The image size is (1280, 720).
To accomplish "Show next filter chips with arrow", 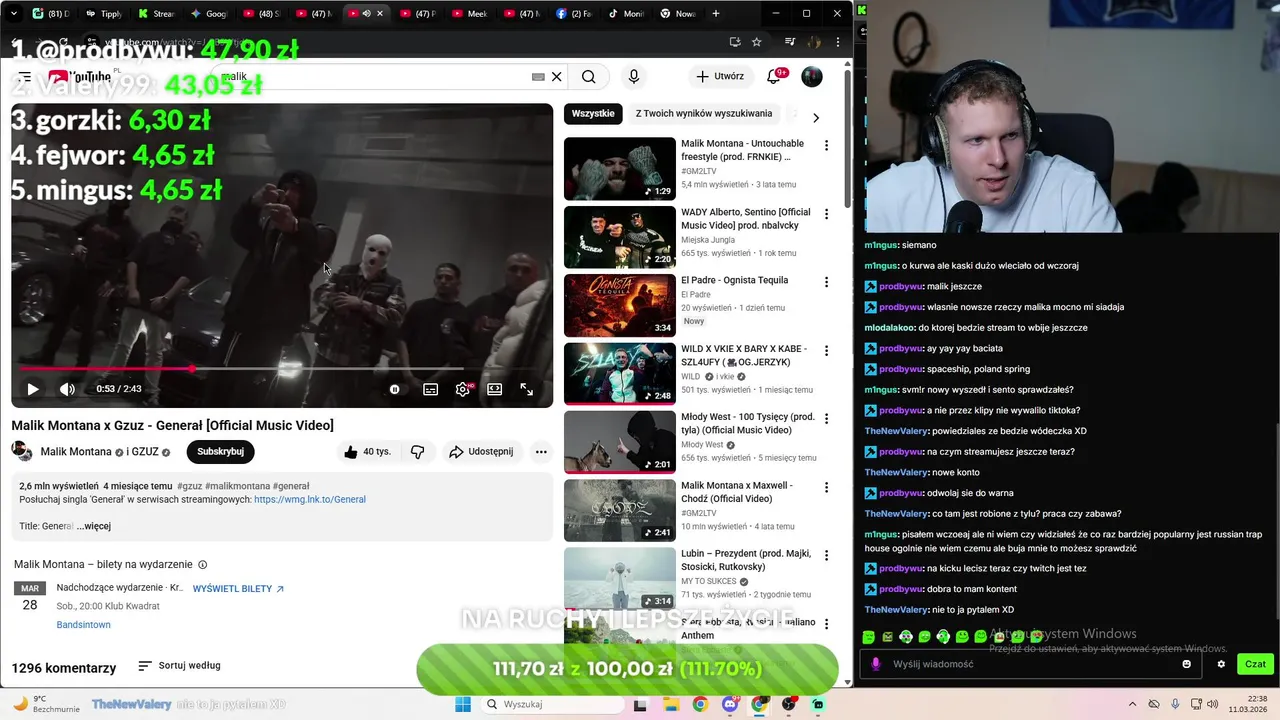I will tap(816, 117).
